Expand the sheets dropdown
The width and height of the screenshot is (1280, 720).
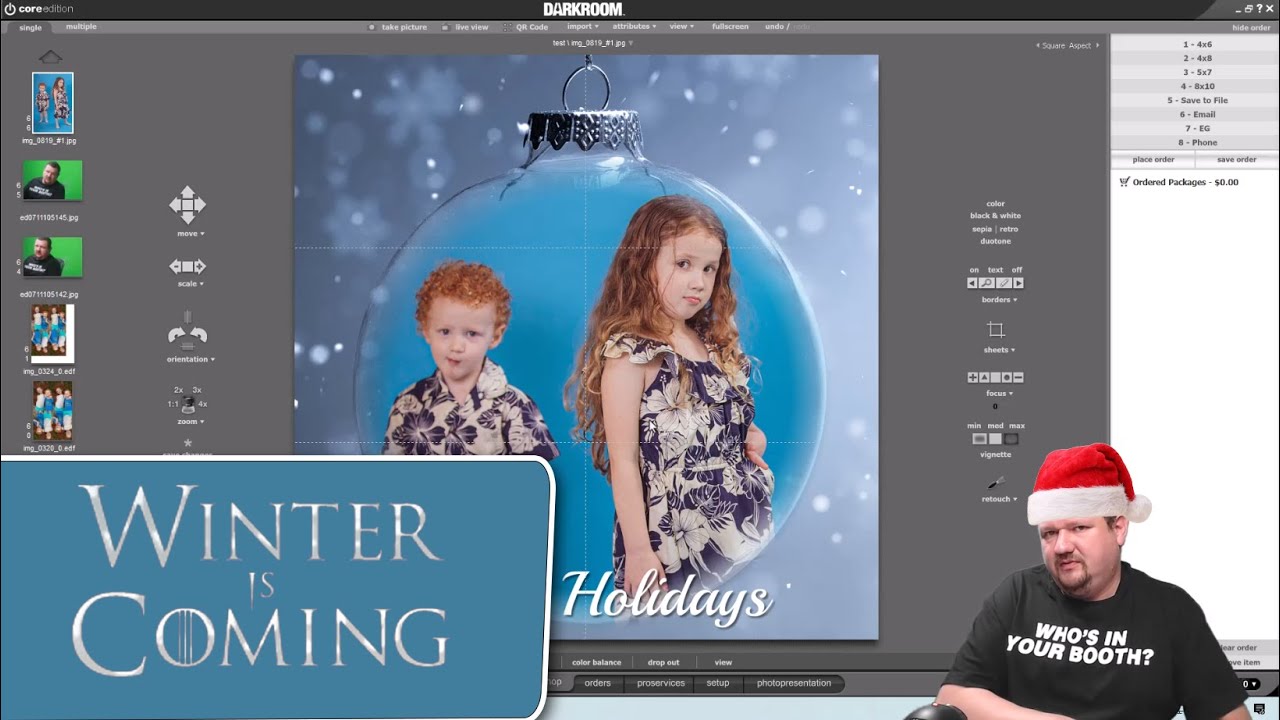click(999, 350)
